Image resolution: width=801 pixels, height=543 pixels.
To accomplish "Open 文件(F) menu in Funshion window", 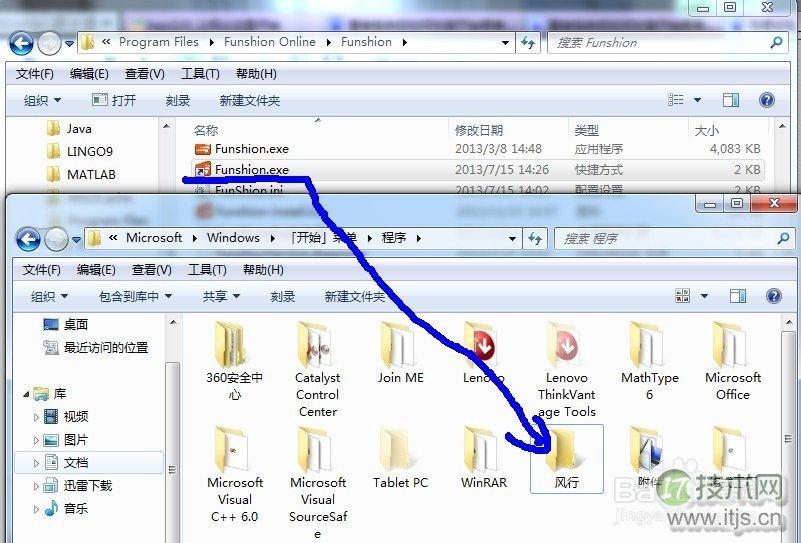I will [35, 74].
